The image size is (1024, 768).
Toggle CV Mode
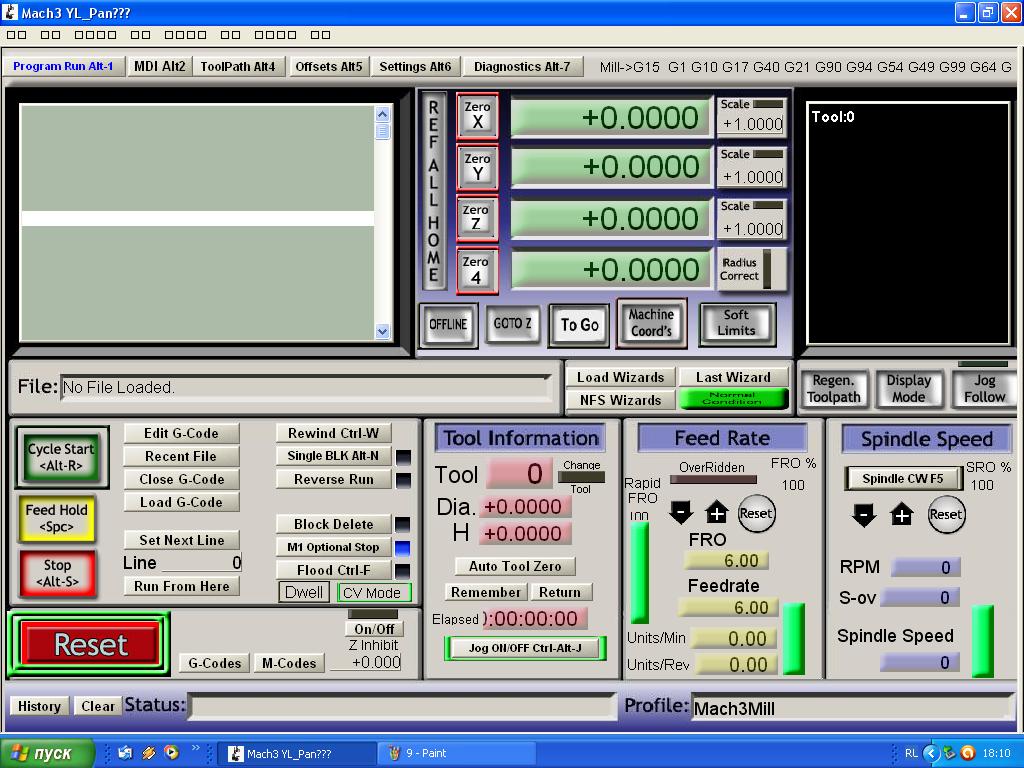374,593
